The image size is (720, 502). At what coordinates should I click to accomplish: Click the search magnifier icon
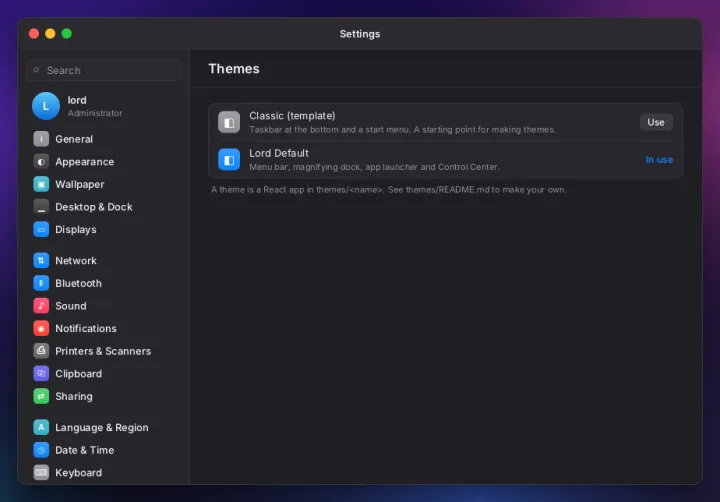pos(36,70)
